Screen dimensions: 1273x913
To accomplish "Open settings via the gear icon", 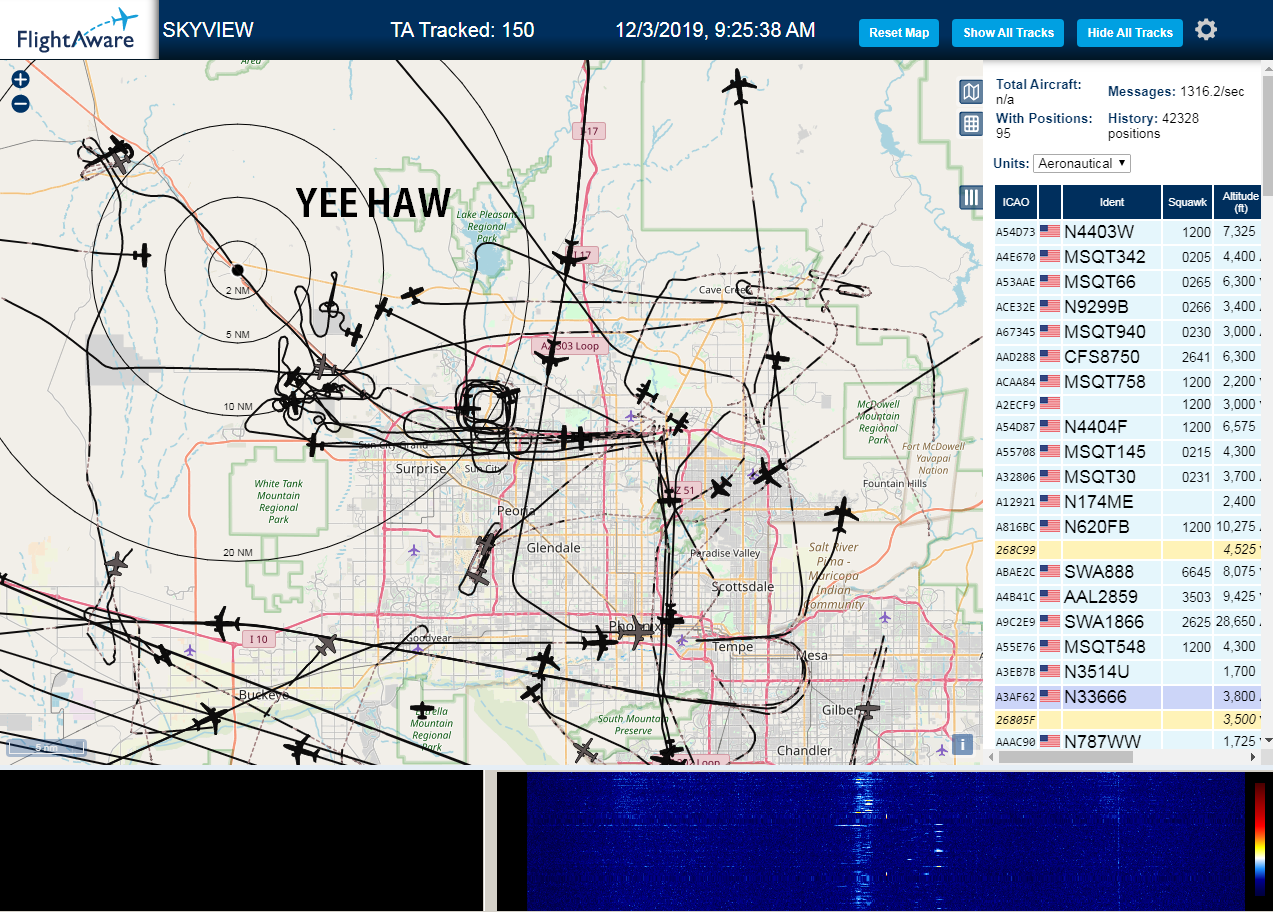I will [1206, 30].
